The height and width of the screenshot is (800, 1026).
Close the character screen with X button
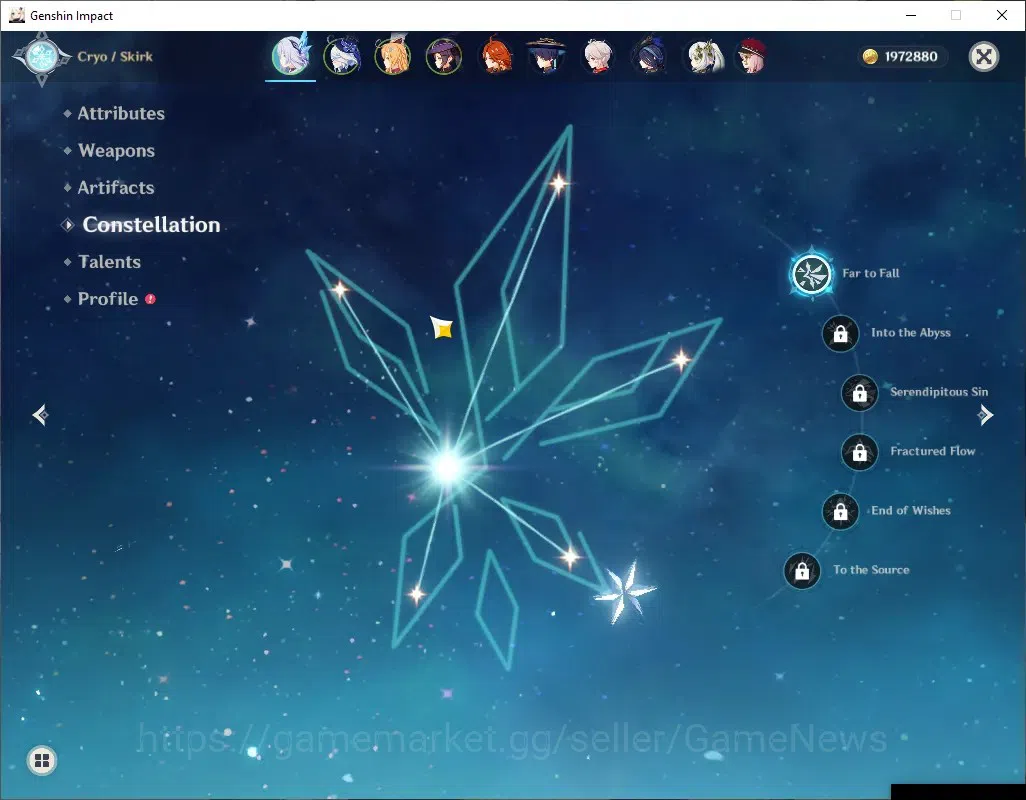click(x=983, y=57)
